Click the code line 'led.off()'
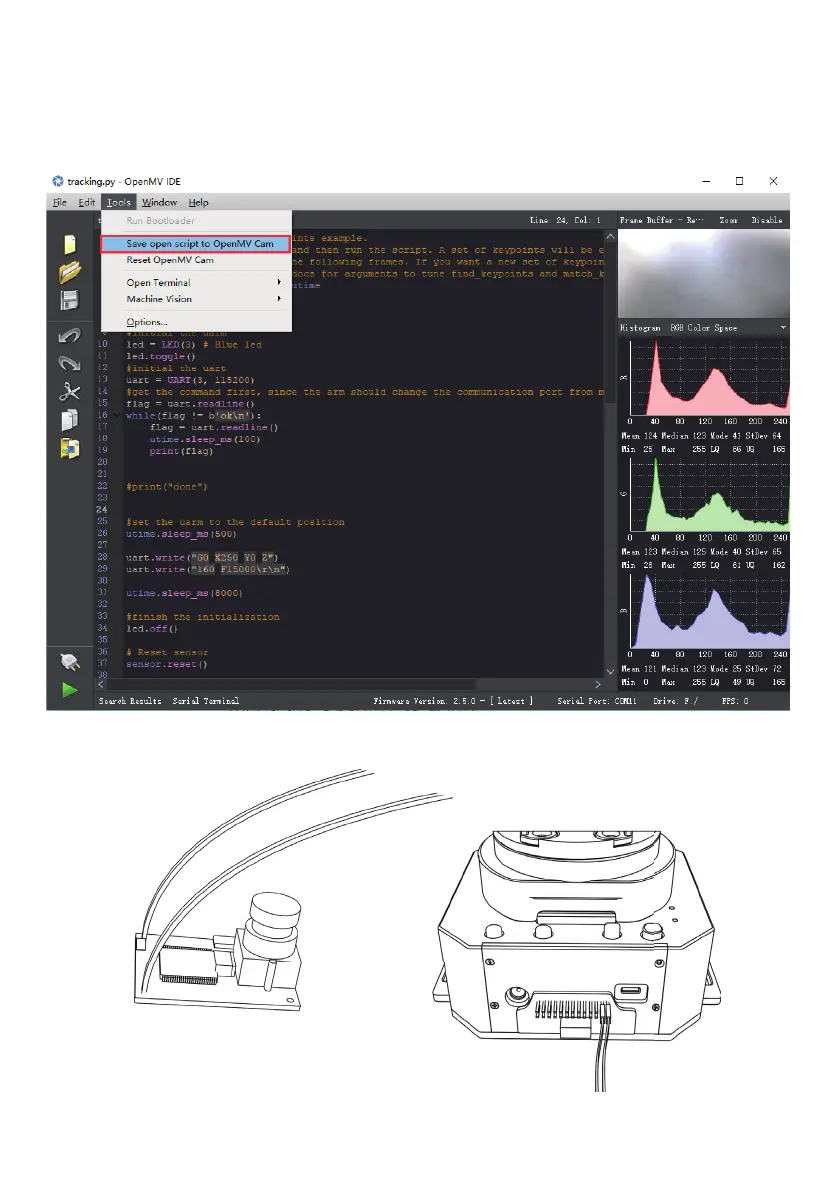The width and height of the screenshot is (839, 1191). click(152, 629)
